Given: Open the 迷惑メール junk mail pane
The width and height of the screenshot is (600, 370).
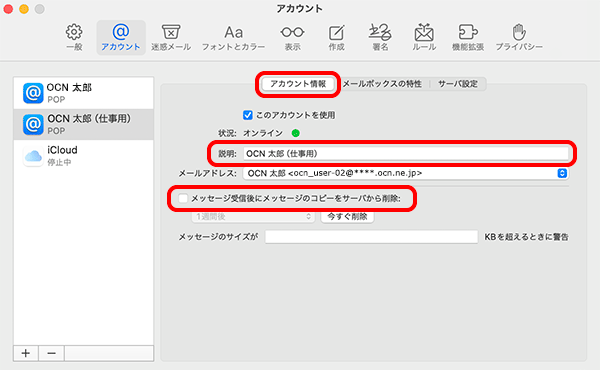Looking at the screenshot, I should 171,37.
